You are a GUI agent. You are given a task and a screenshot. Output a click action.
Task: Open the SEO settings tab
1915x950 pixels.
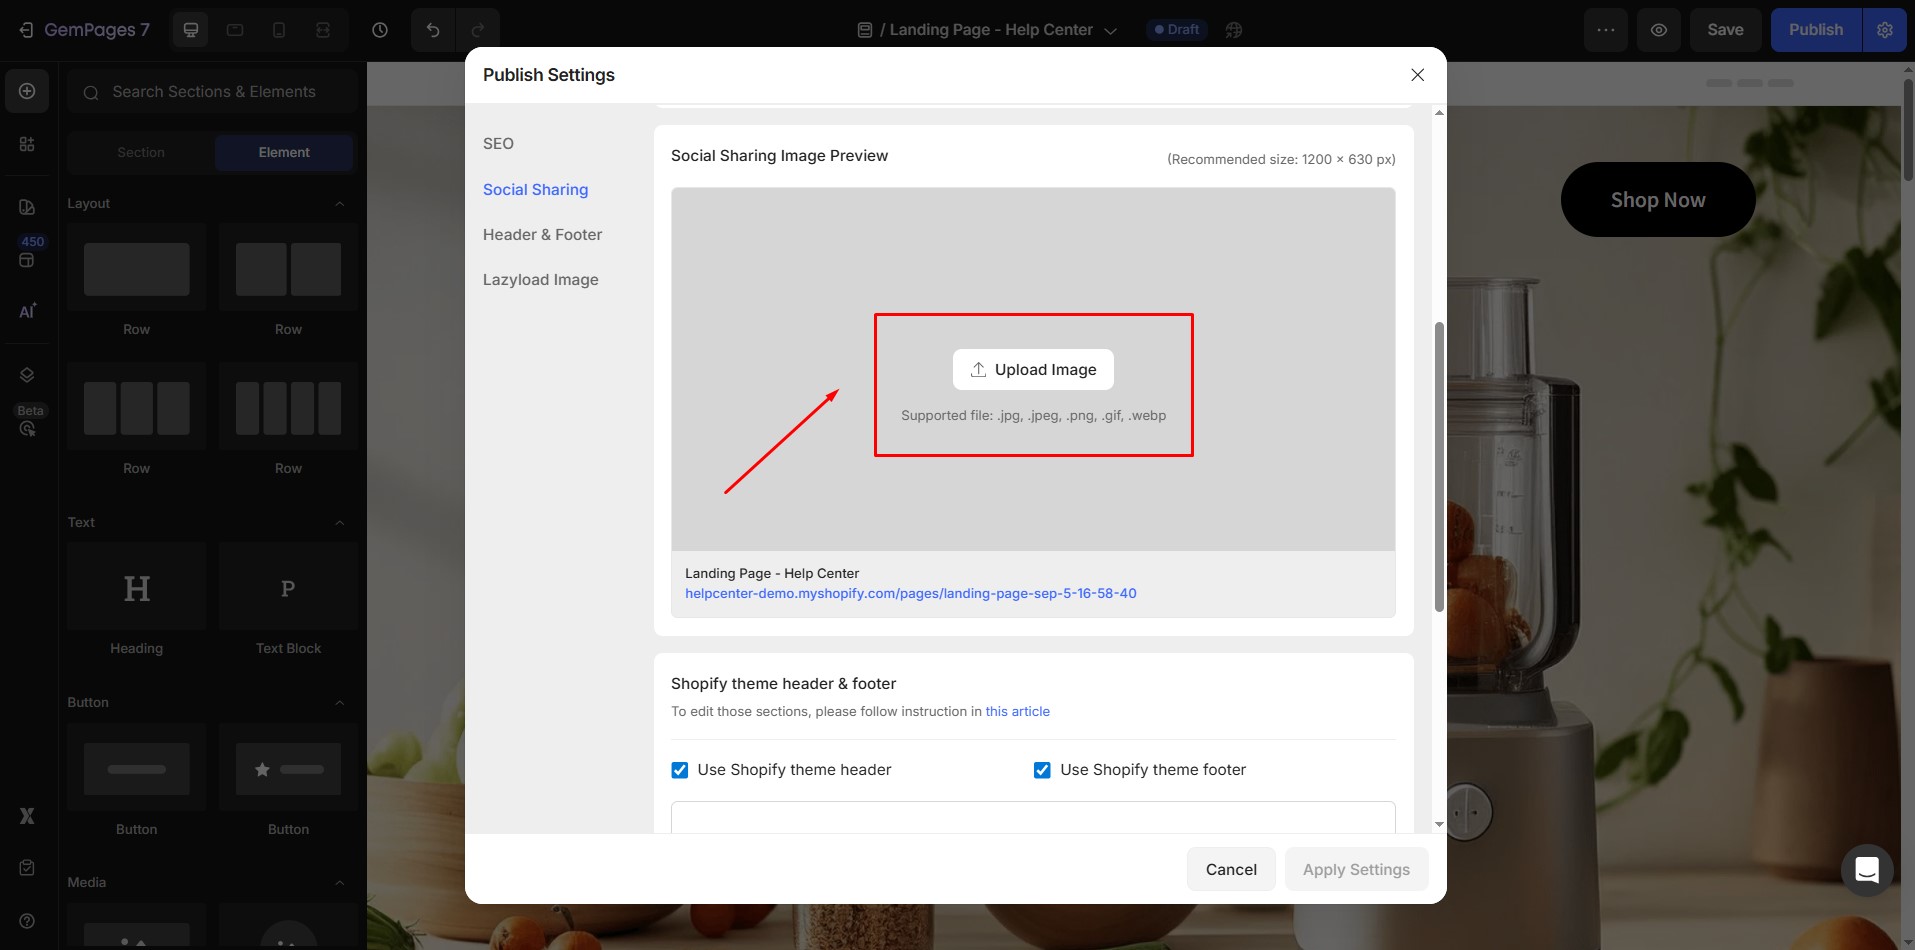tap(498, 144)
